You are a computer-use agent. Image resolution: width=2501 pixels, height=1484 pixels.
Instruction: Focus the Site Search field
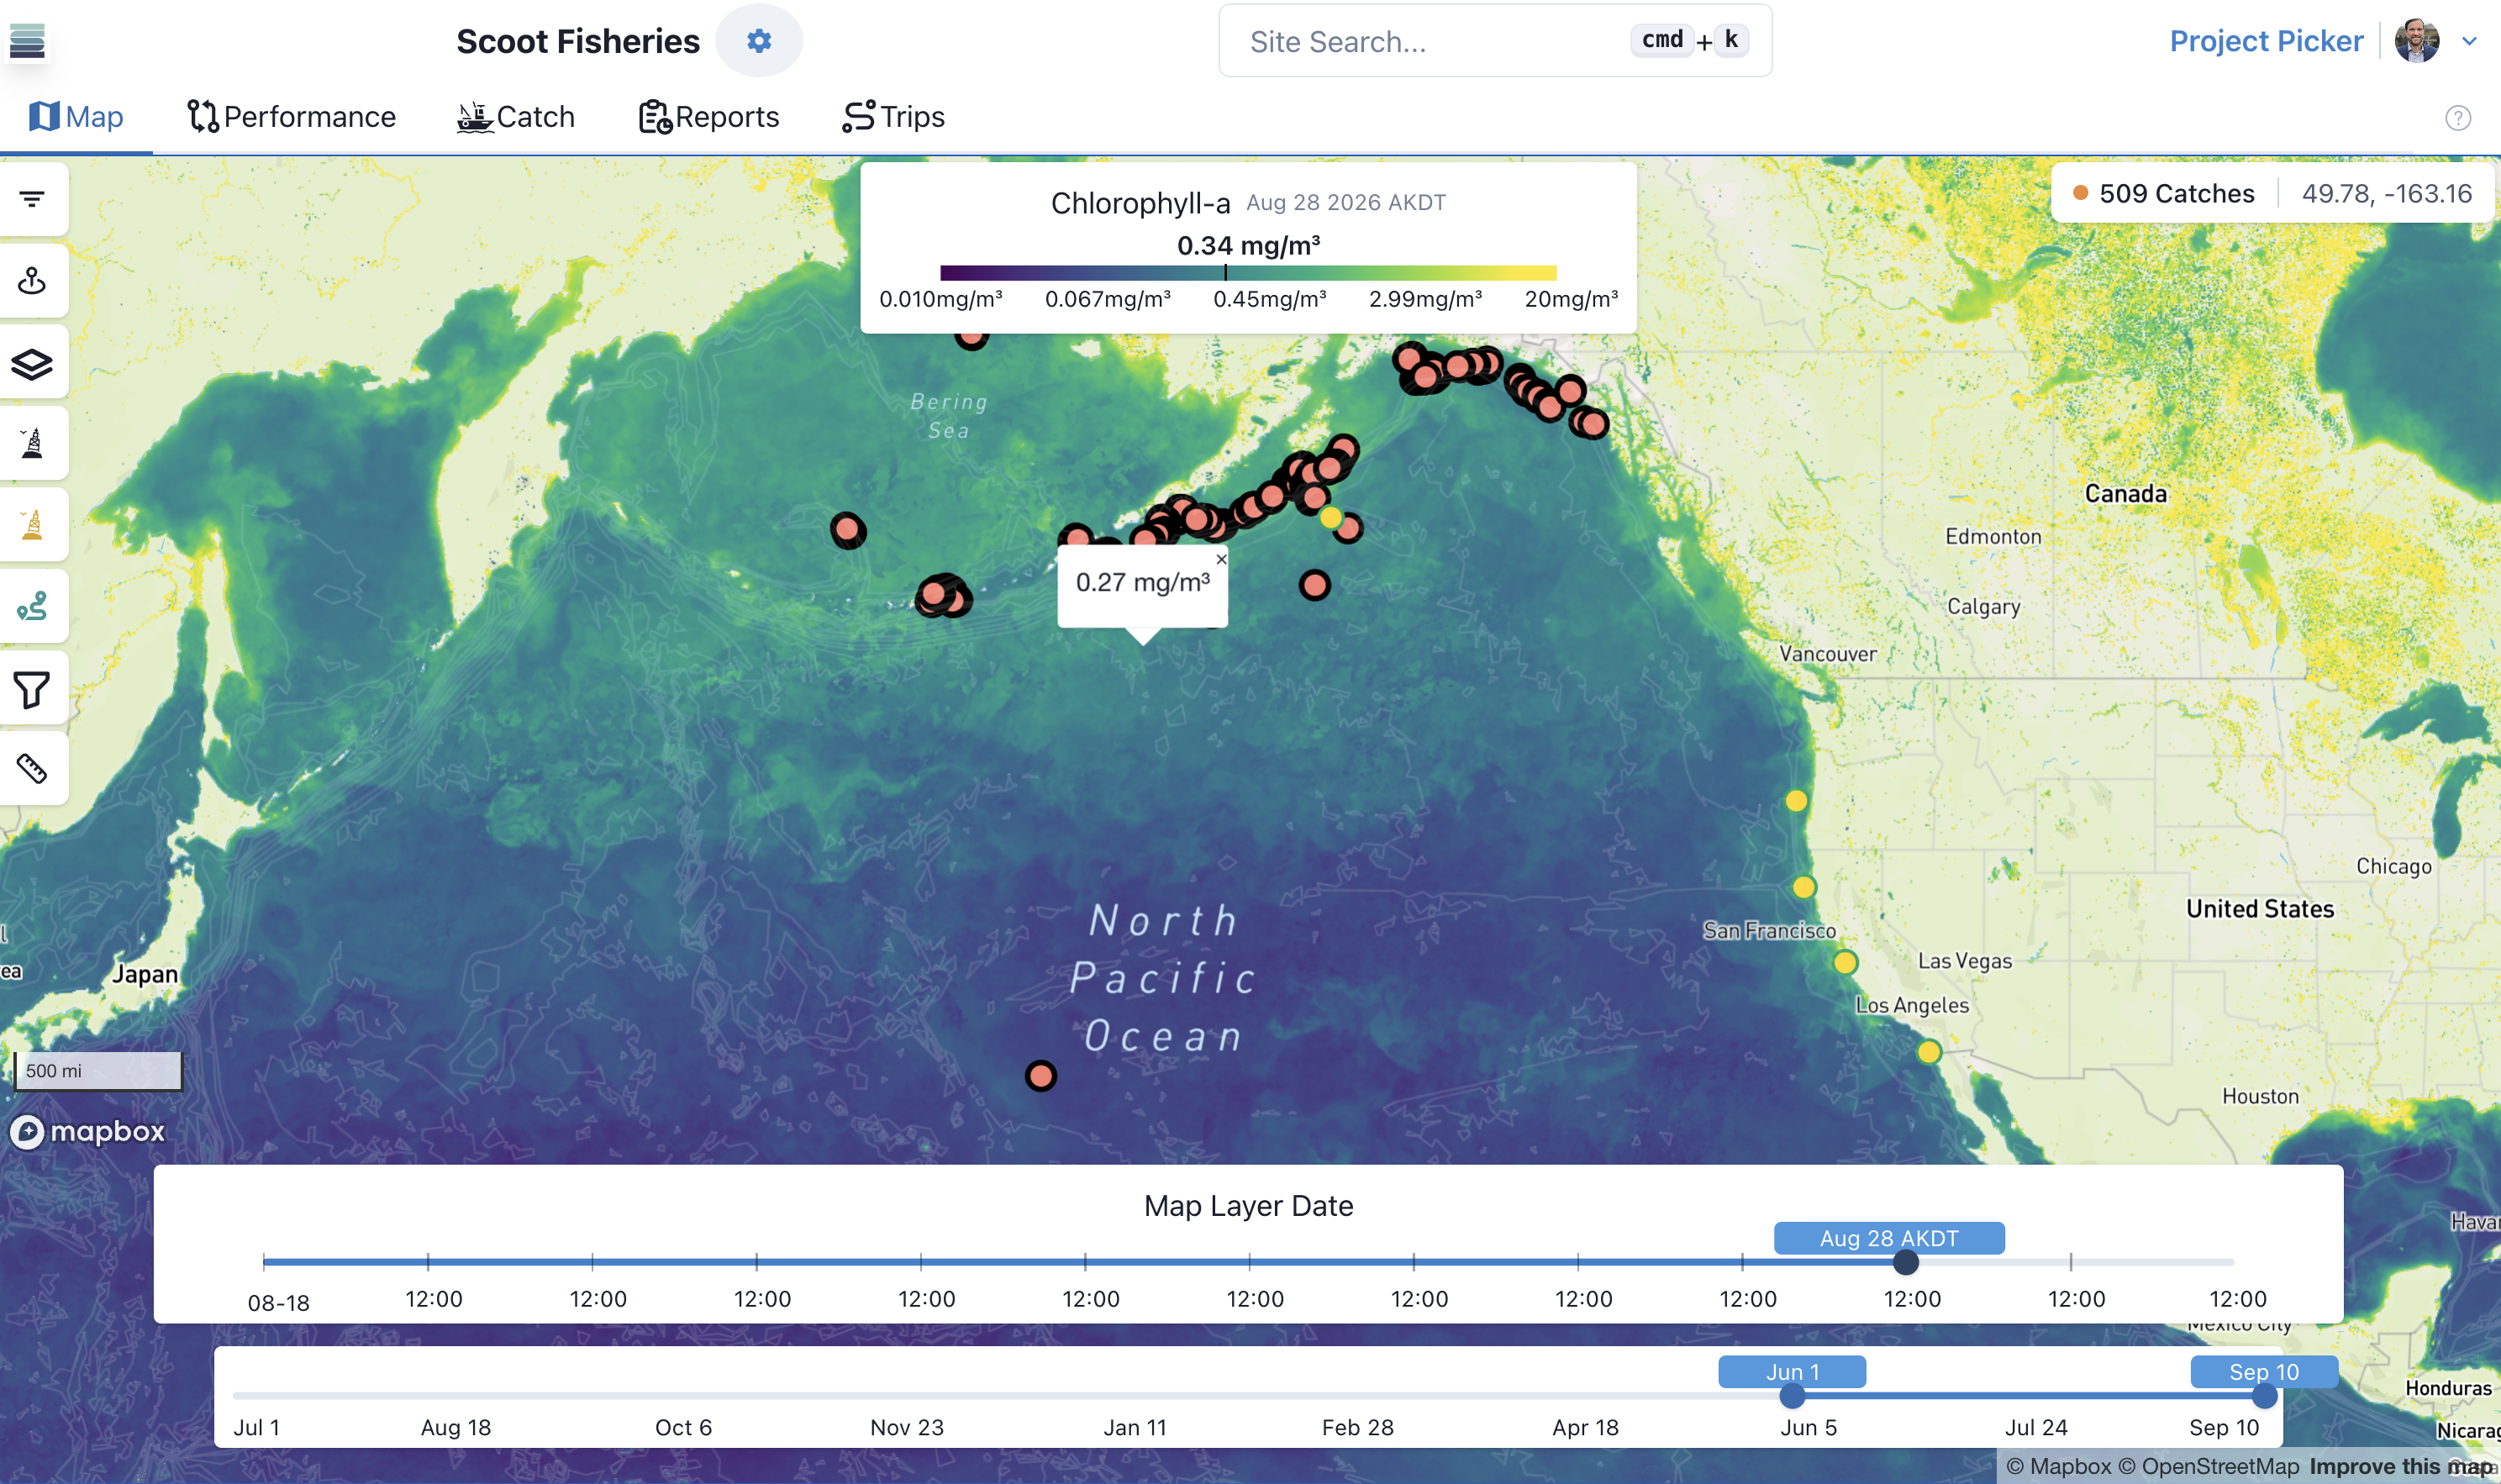(x=1495, y=41)
